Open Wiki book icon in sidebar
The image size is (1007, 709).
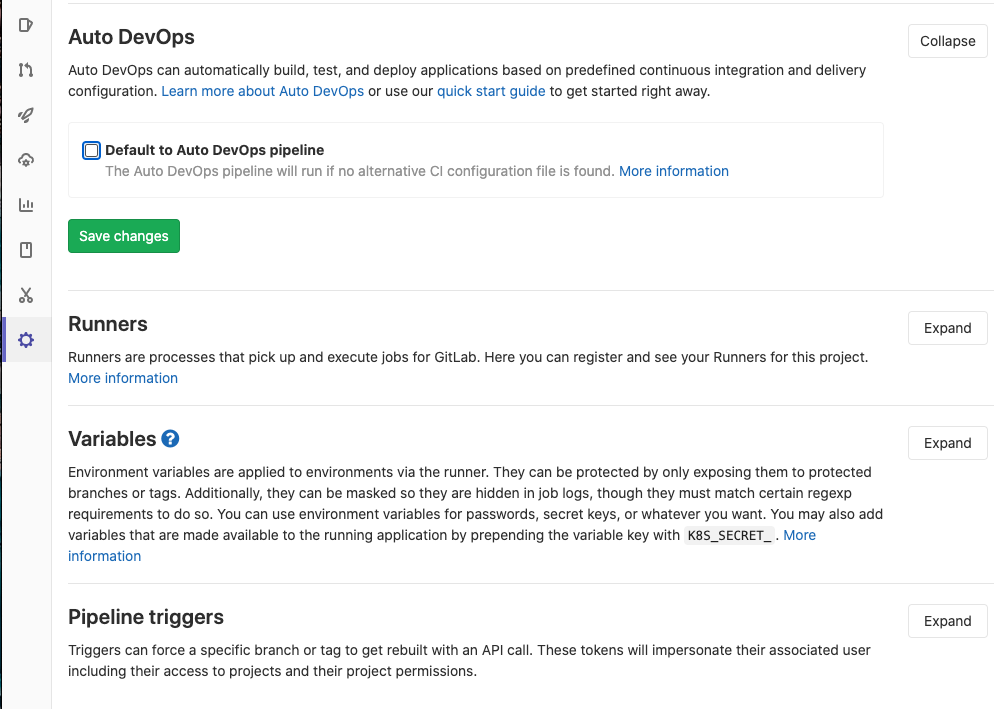[26, 250]
